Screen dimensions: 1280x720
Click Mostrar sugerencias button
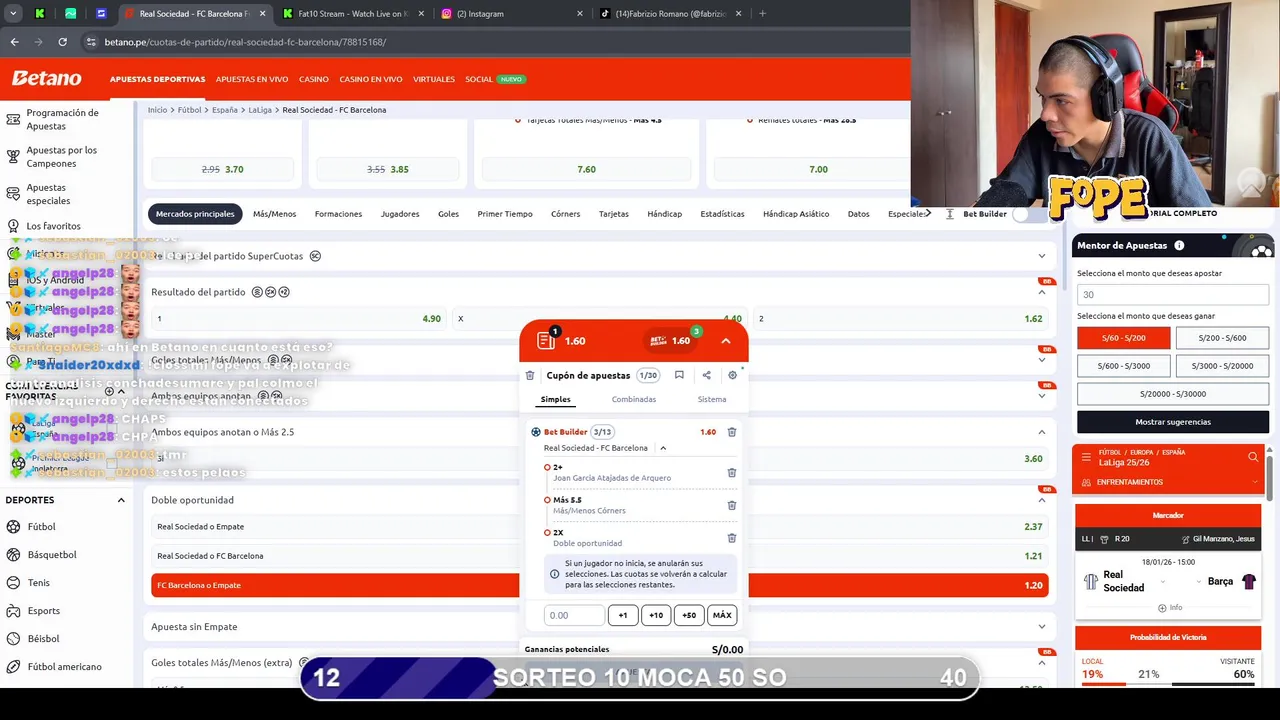1173,422
